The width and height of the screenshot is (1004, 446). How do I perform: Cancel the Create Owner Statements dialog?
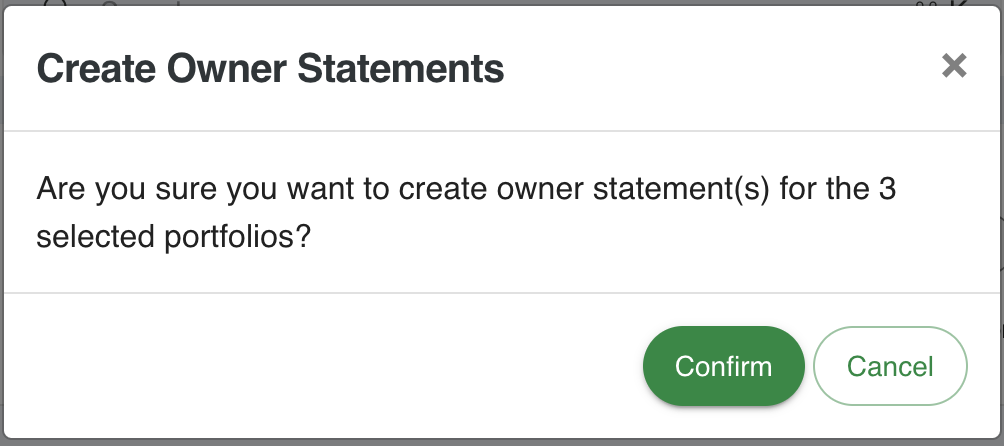click(x=890, y=366)
